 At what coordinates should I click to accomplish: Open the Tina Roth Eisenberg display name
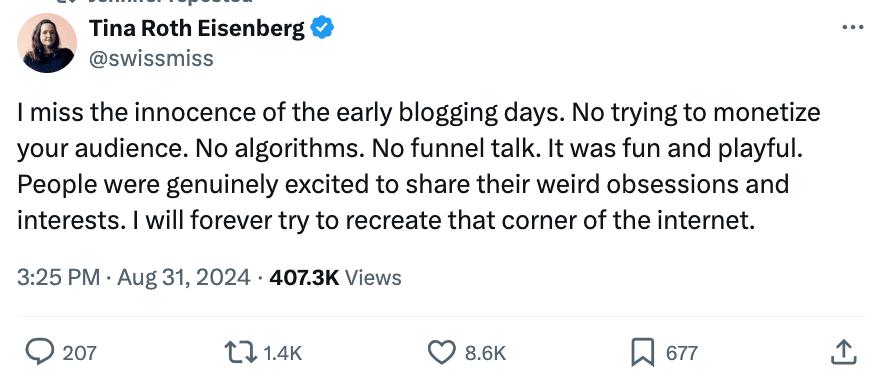coord(197,28)
